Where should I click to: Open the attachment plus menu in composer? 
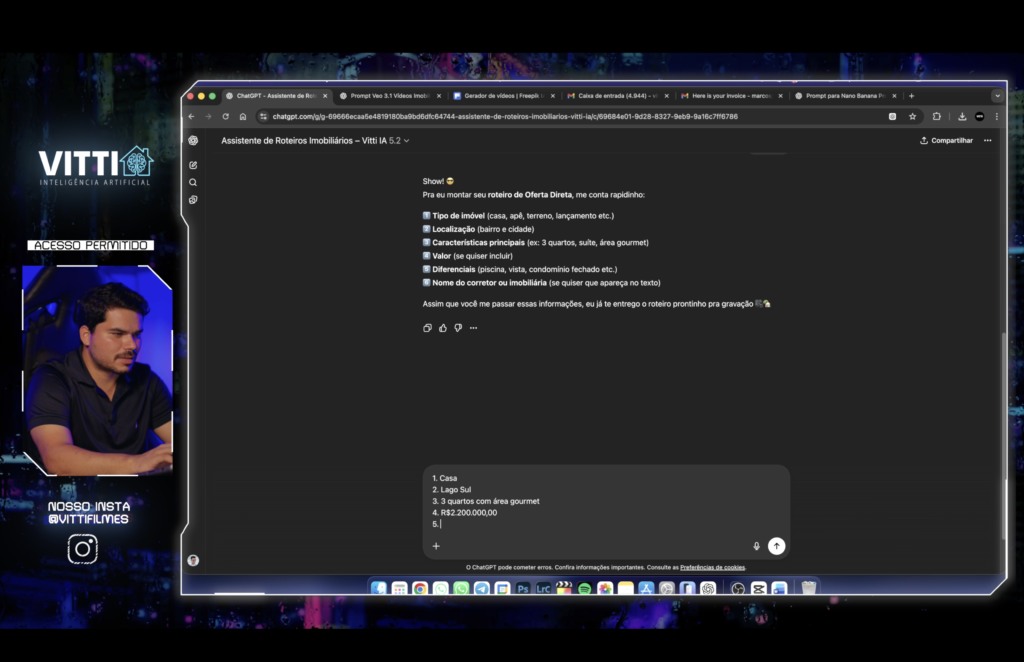(436, 546)
